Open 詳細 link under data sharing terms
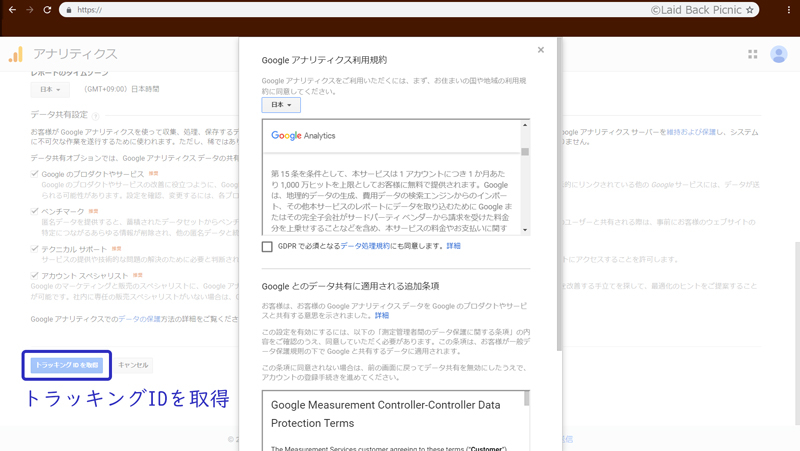The image size is (800, 451). (x=382, y=315)
